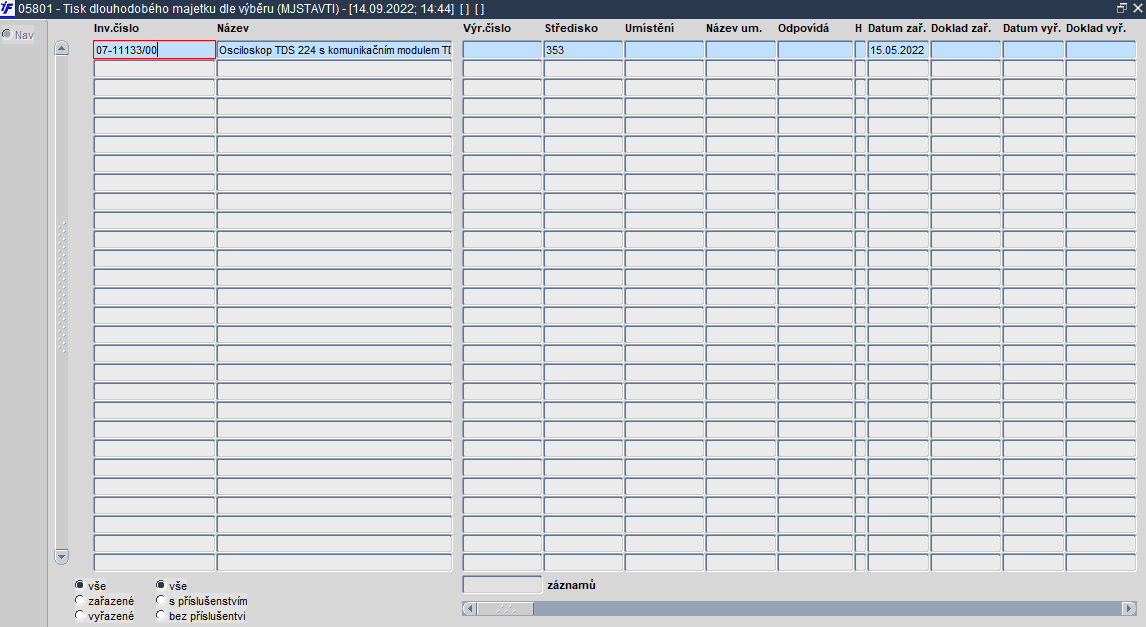The image size is (1146, 627).
Task: Close the MJSTAVTI window
Action: (x=1136, y=8)
